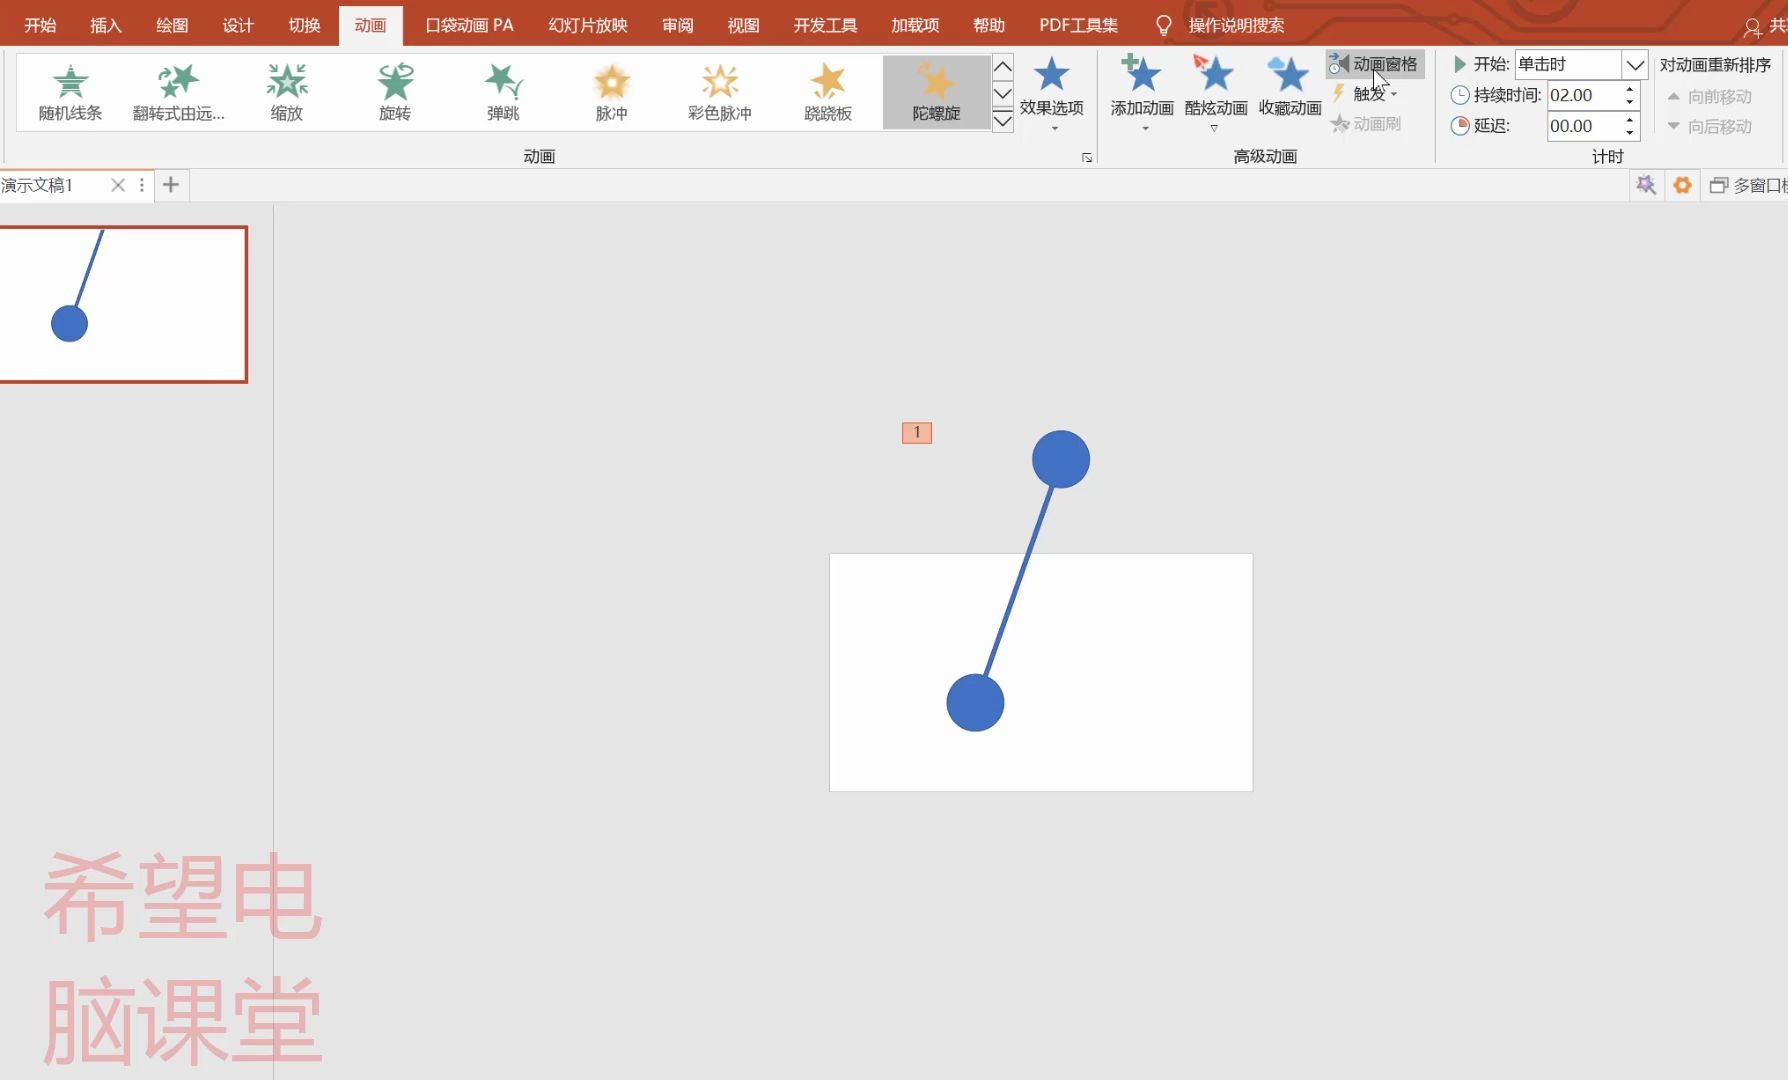The image size is (1788, 1080).
Task: Apply the 缩放 animation
Action: tap(287, 92)
